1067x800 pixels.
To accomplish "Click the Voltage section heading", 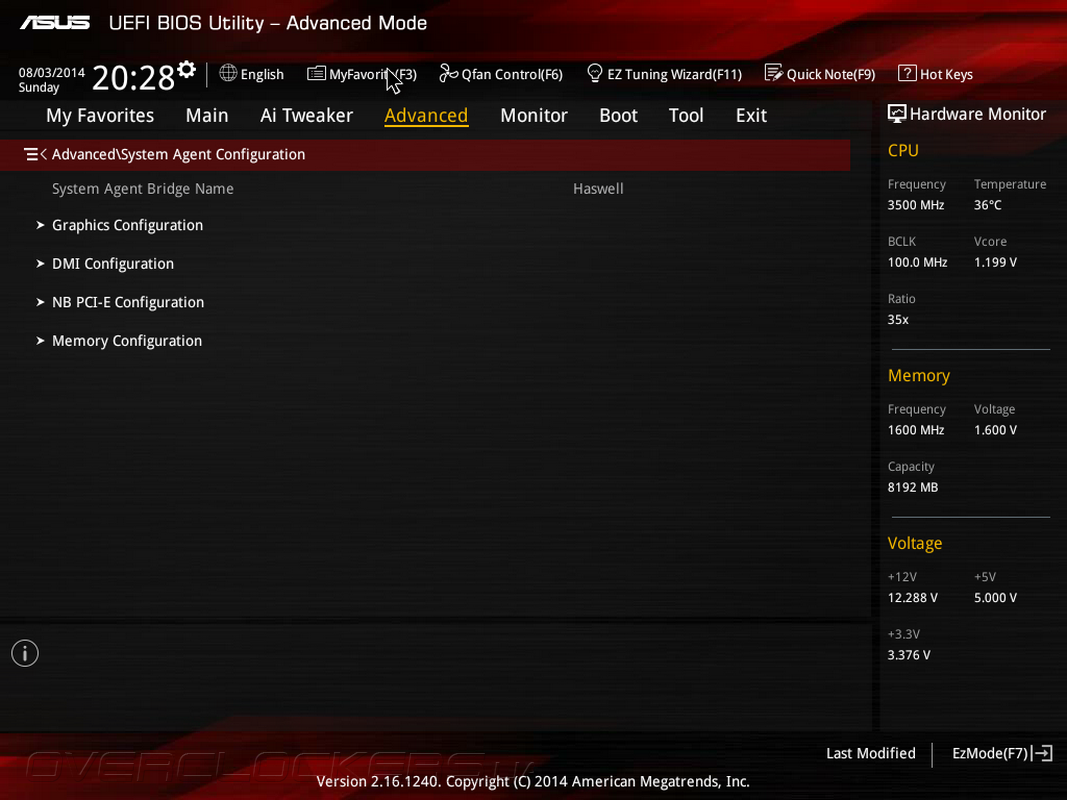I will point(915,543).
